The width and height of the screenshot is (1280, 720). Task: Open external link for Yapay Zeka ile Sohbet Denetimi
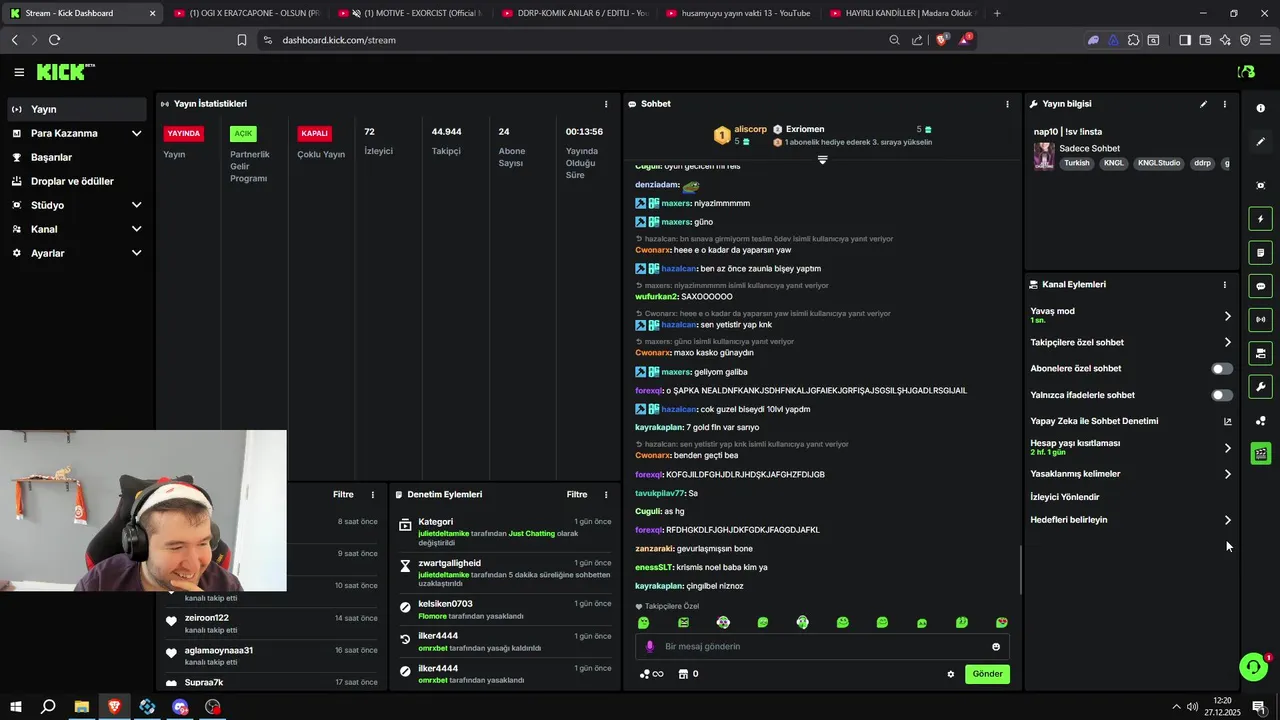[x=1228, y=422]
